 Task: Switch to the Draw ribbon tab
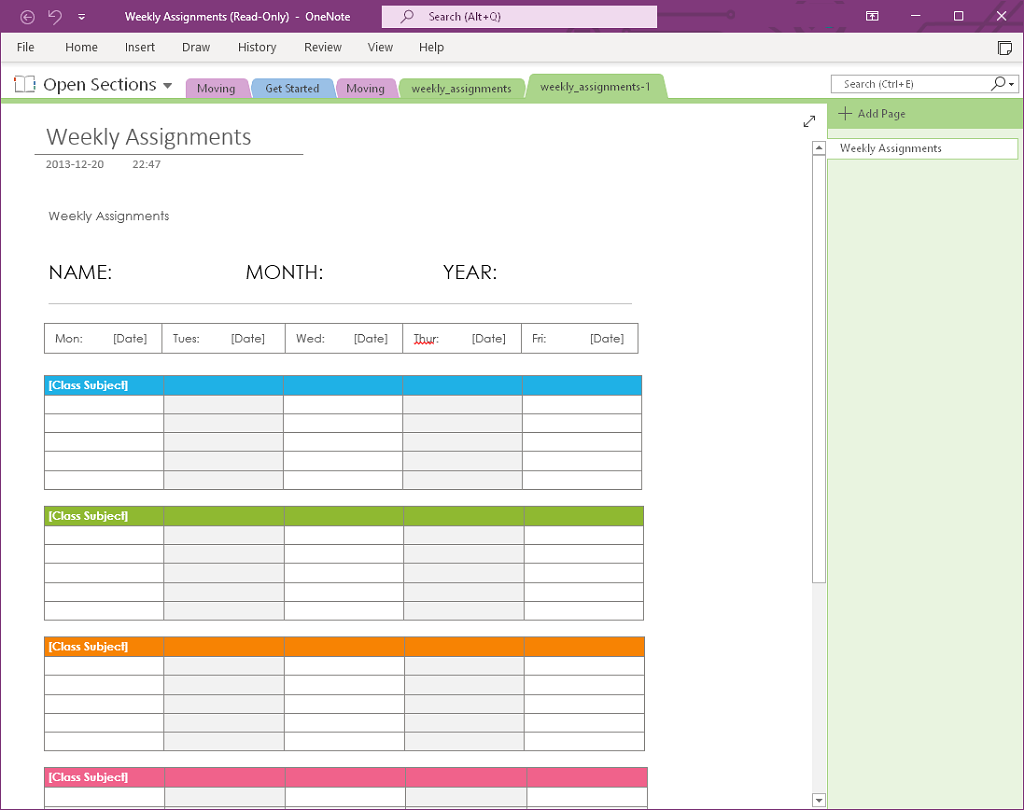pyautogui.click(x=196, y=47)
